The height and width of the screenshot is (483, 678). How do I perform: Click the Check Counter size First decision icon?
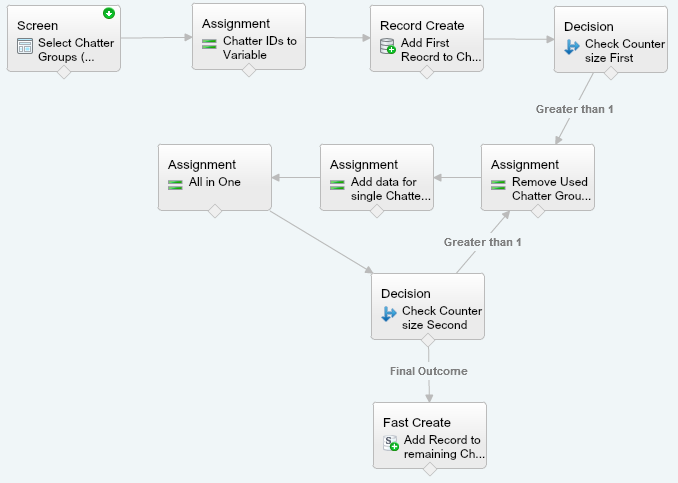pos(572,47)
